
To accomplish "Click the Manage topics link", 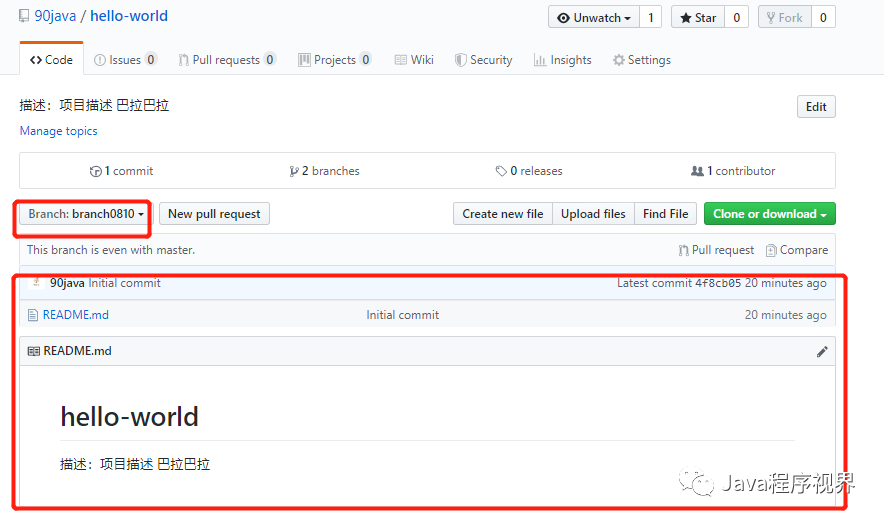I will [59, 131].
